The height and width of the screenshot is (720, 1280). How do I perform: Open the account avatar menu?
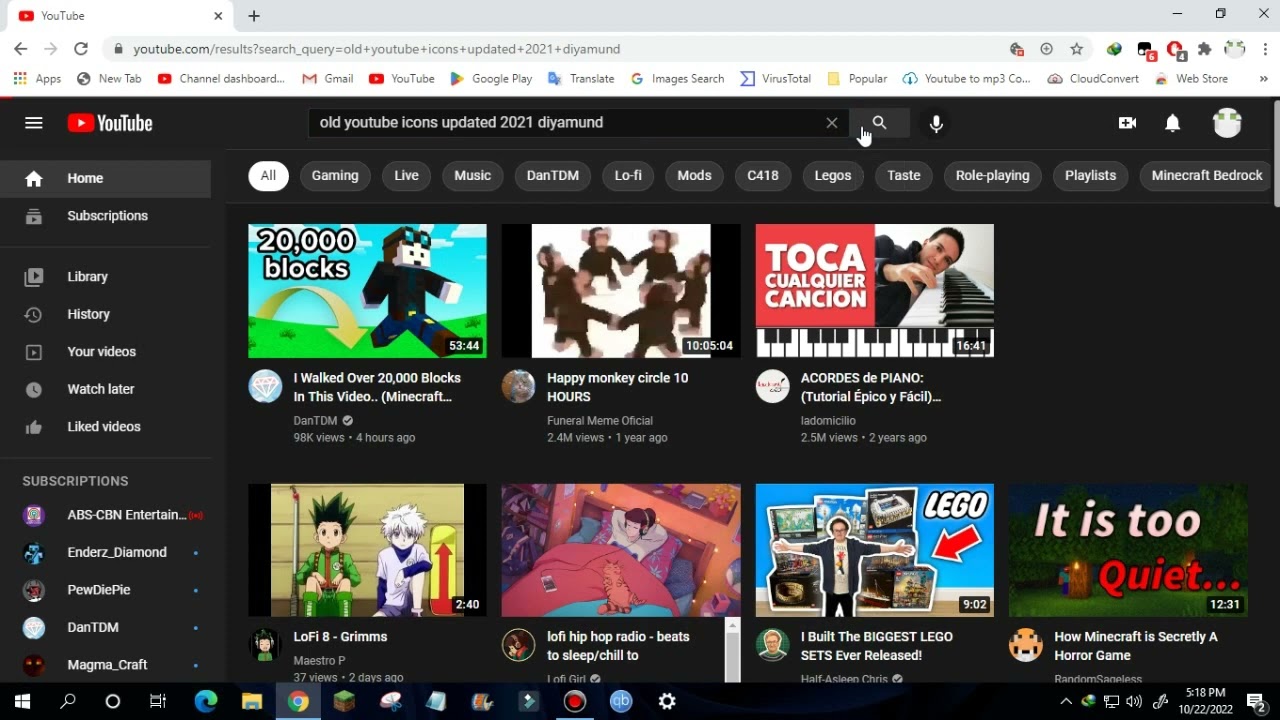[1227, 123]
